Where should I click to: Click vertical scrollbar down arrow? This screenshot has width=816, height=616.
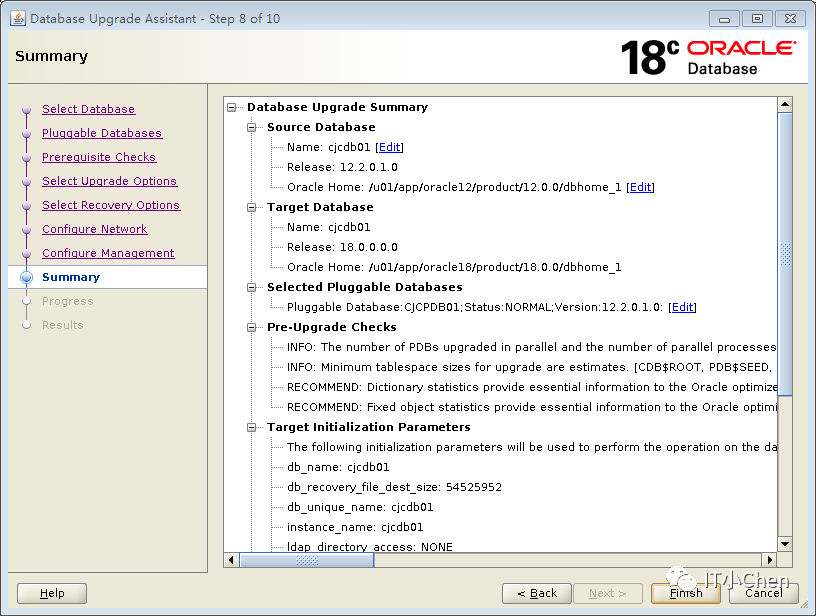pyautogui.click(x=785, y=544)
